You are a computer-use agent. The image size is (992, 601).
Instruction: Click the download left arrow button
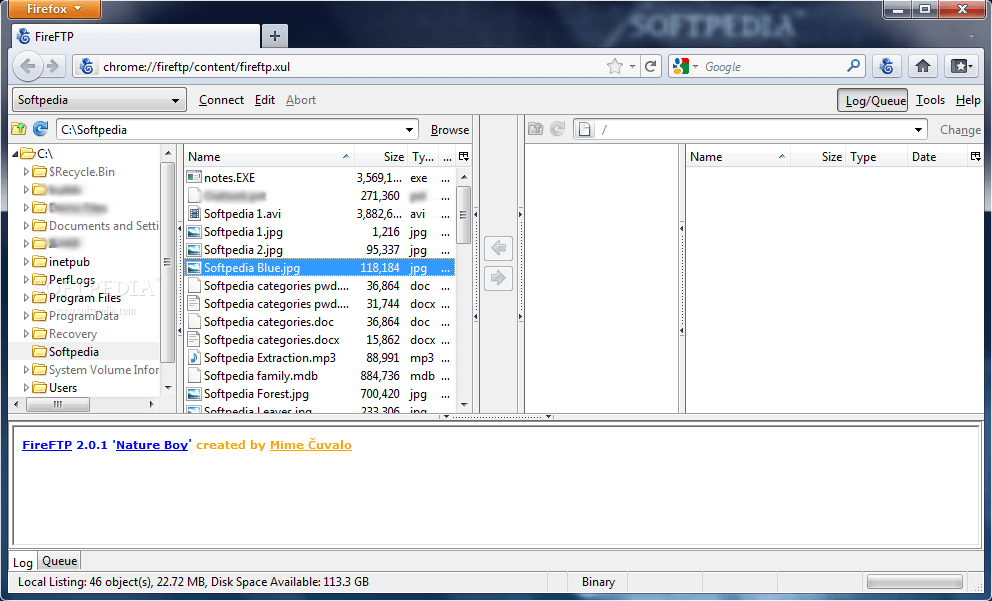point(499,247)
